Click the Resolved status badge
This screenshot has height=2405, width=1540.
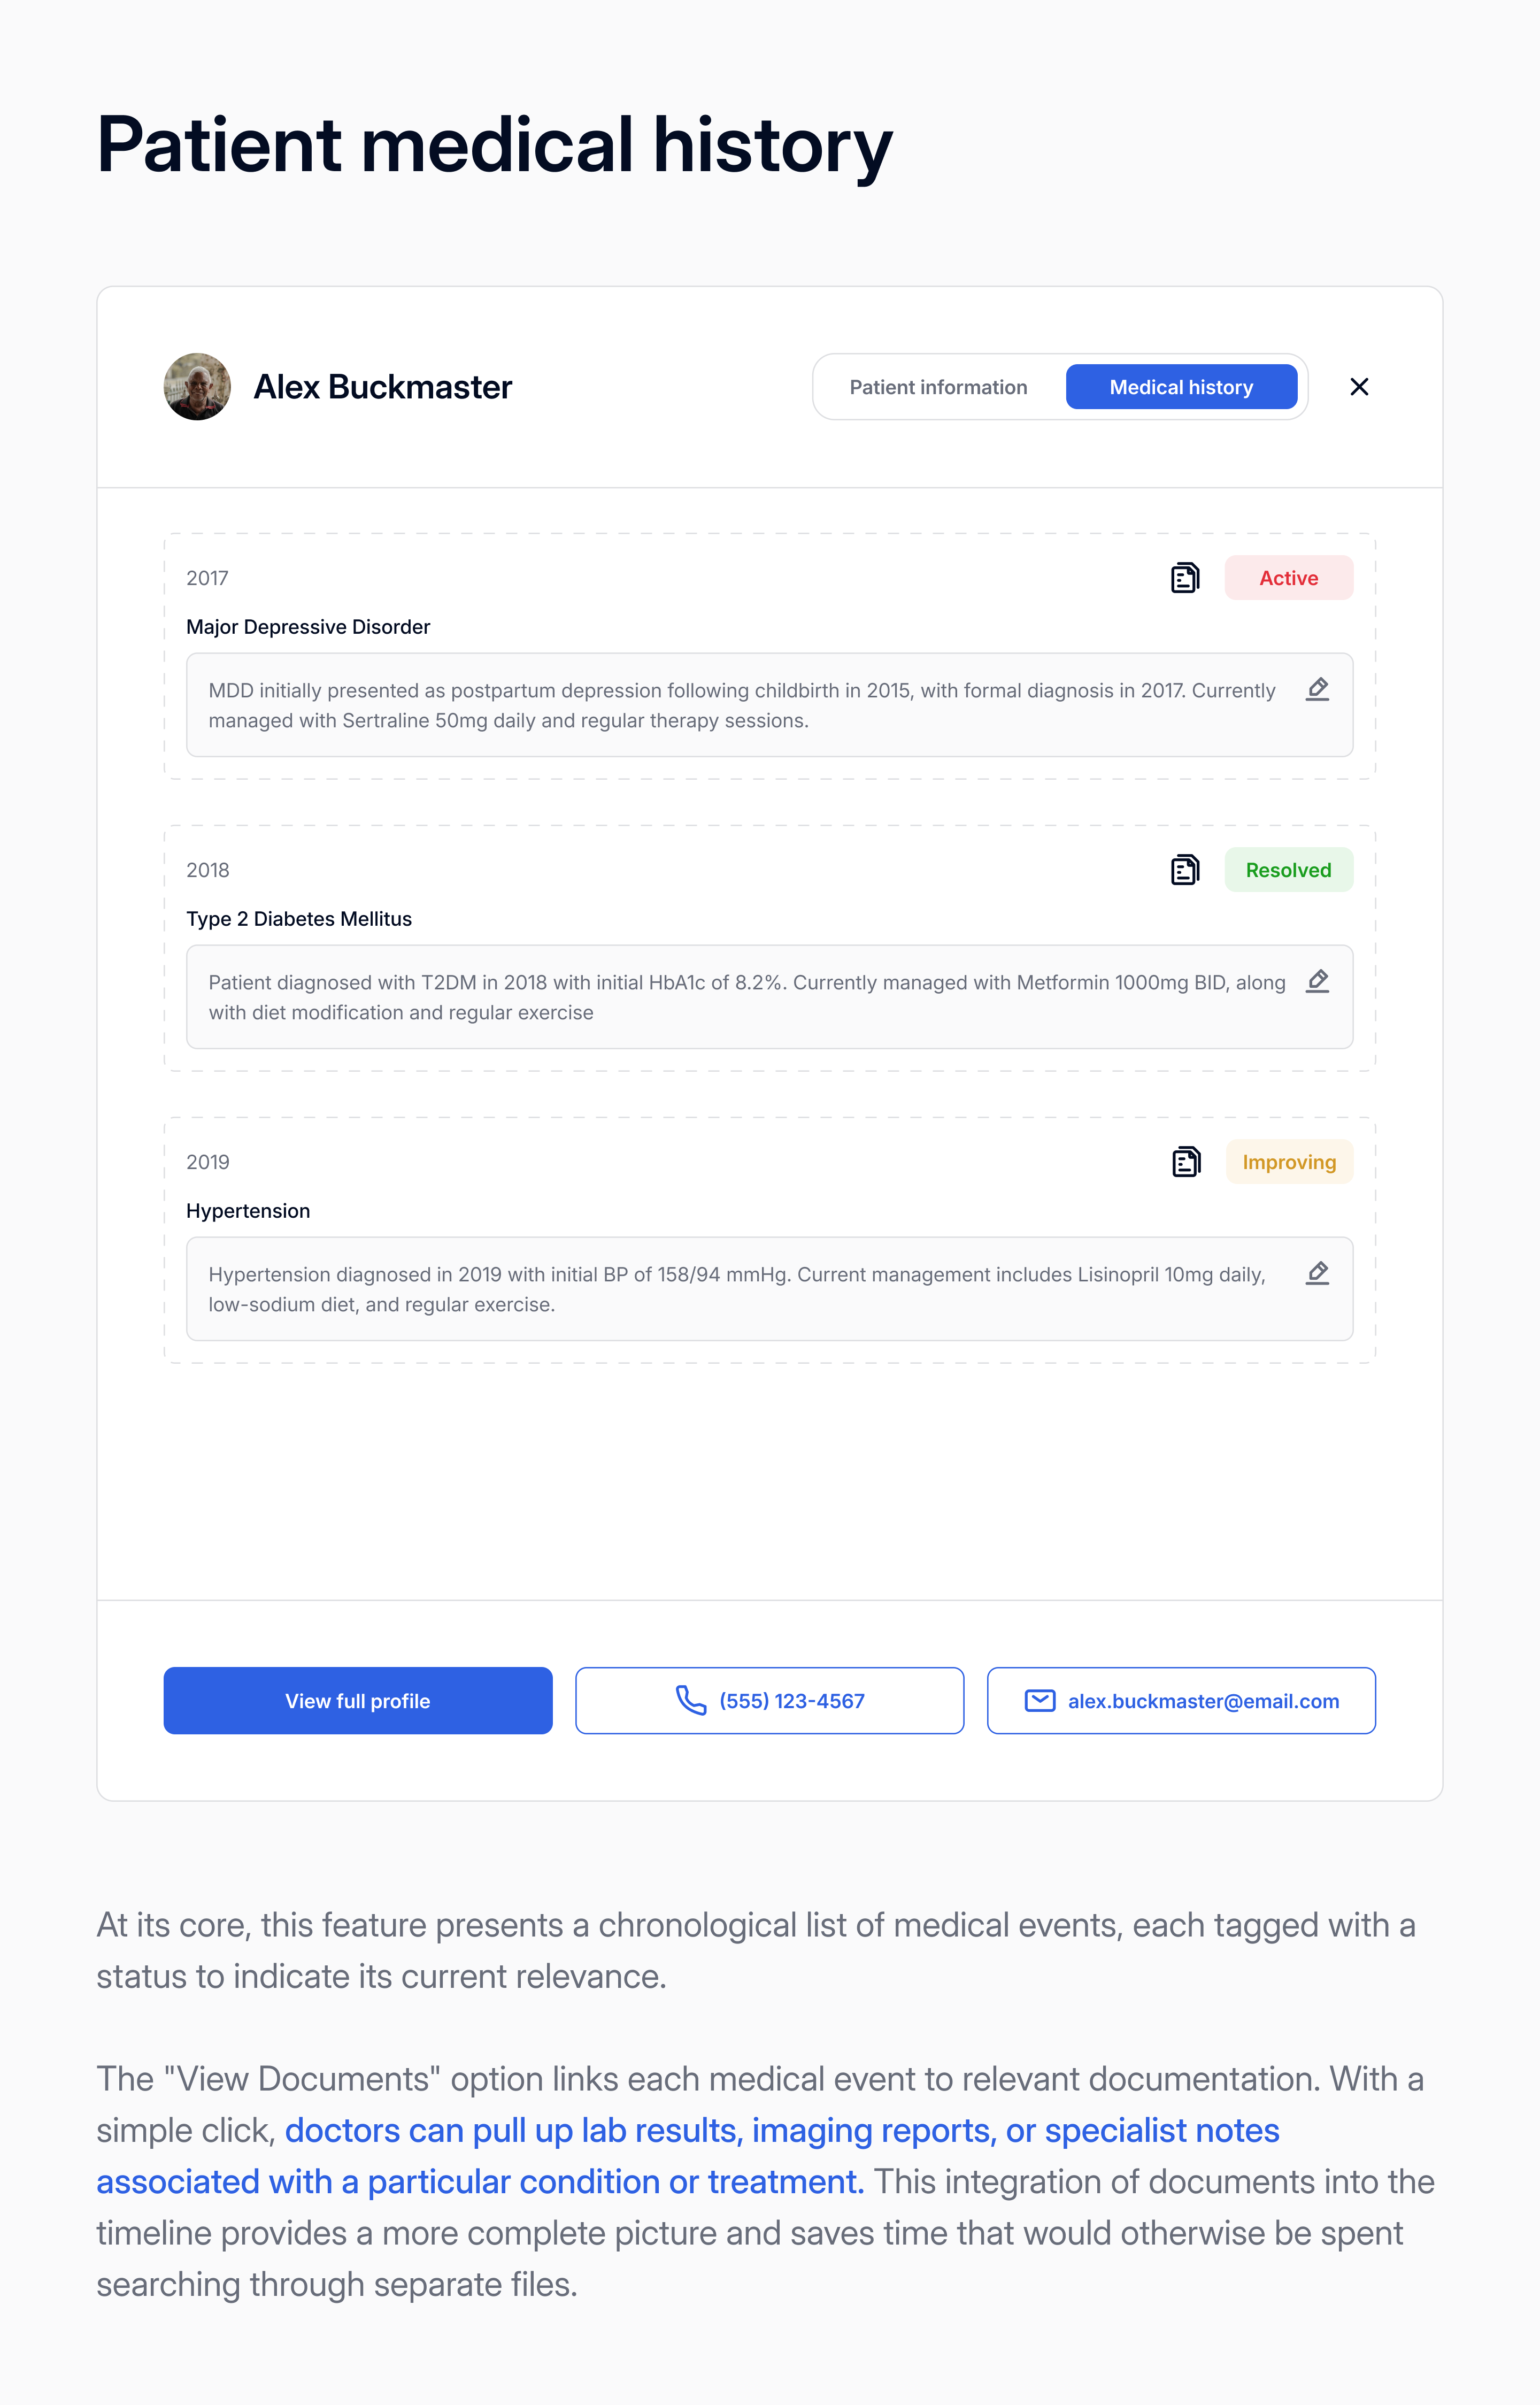pyautogui.click(x=1288, y=870)
